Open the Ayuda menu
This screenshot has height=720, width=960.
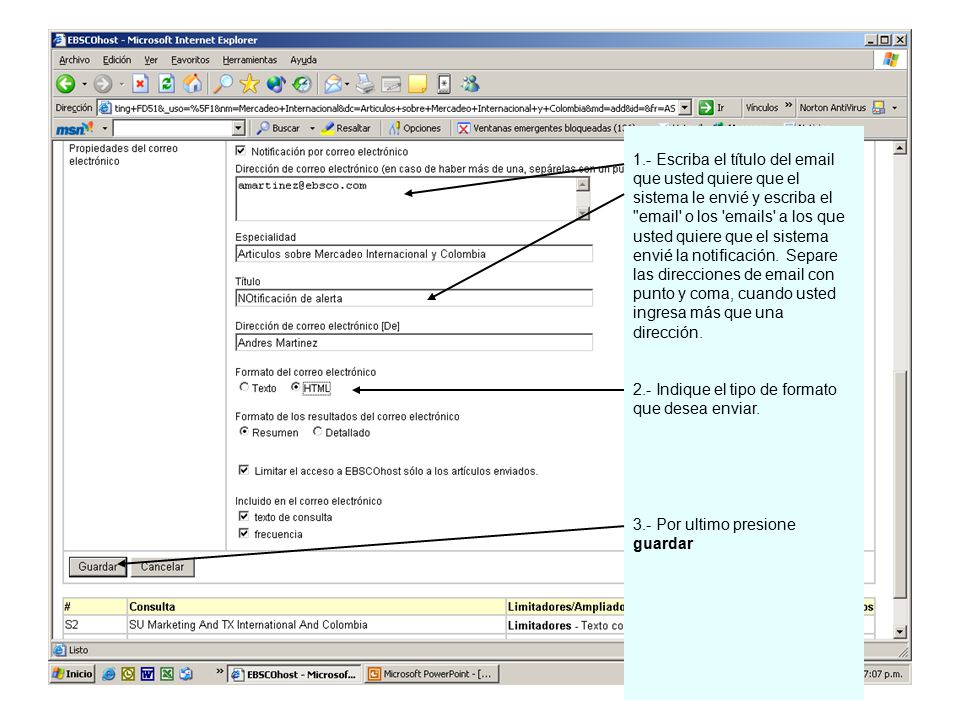point(304,60)
